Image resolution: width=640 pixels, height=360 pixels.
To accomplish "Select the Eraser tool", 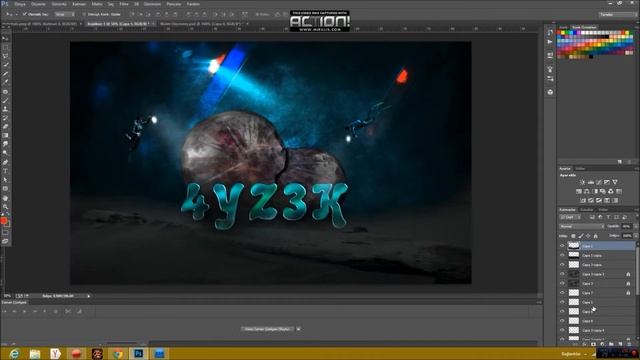I will 5,127.
